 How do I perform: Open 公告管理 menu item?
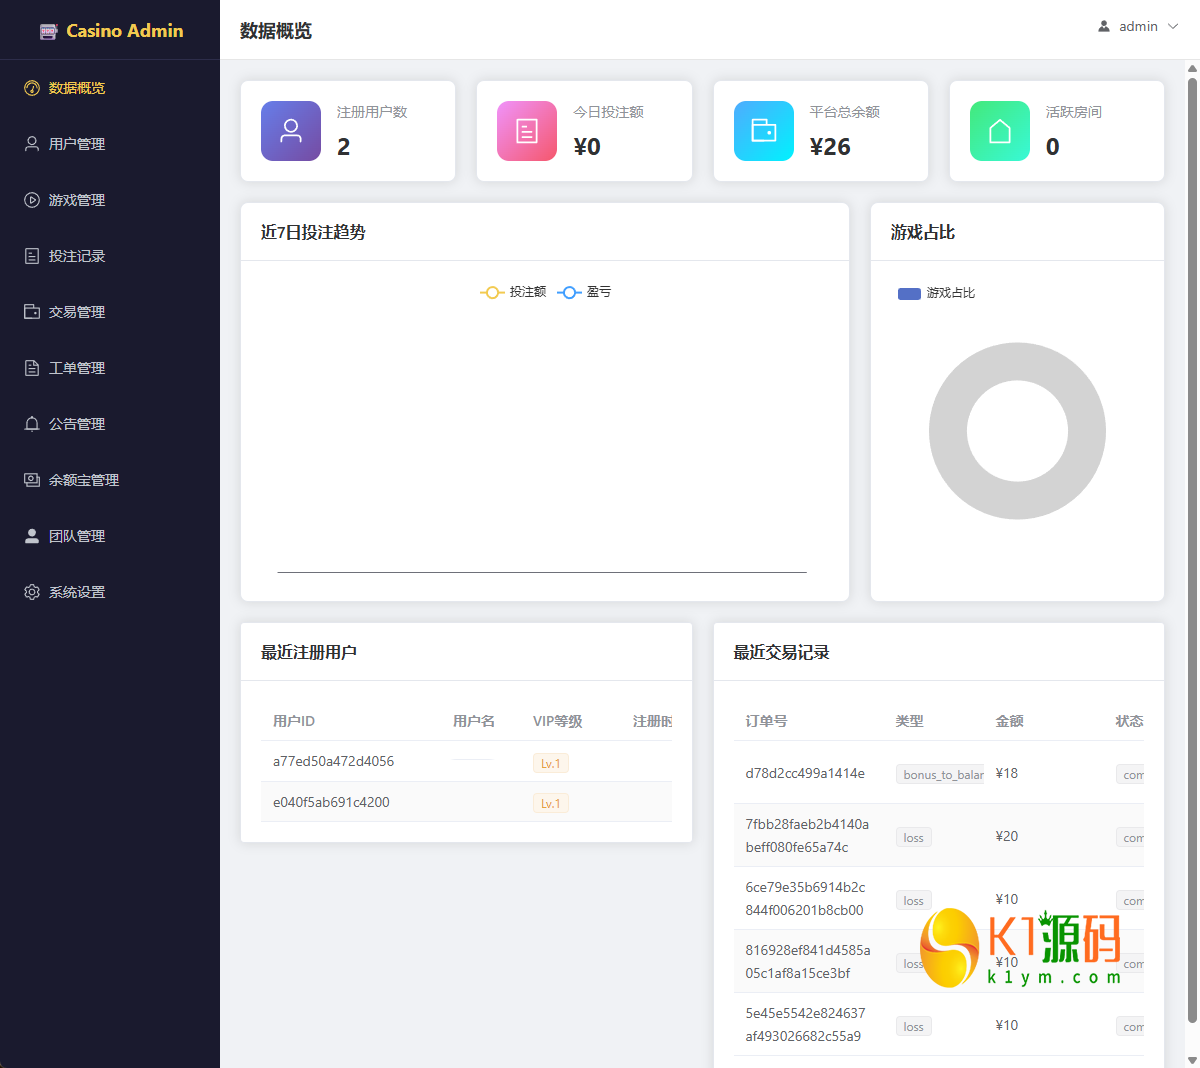(x=110, y=424)
